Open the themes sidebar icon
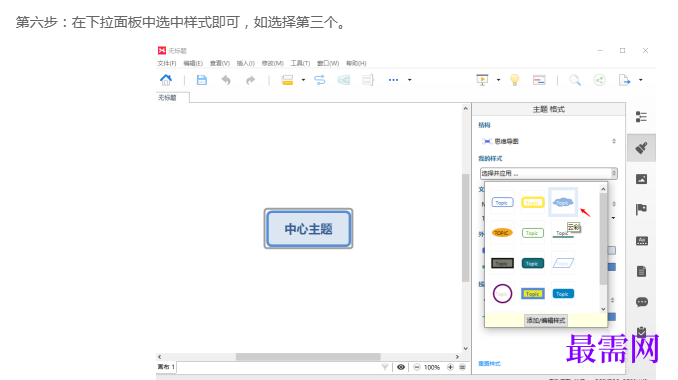This screenshot has width=678, height=380. tap(642, 241)
